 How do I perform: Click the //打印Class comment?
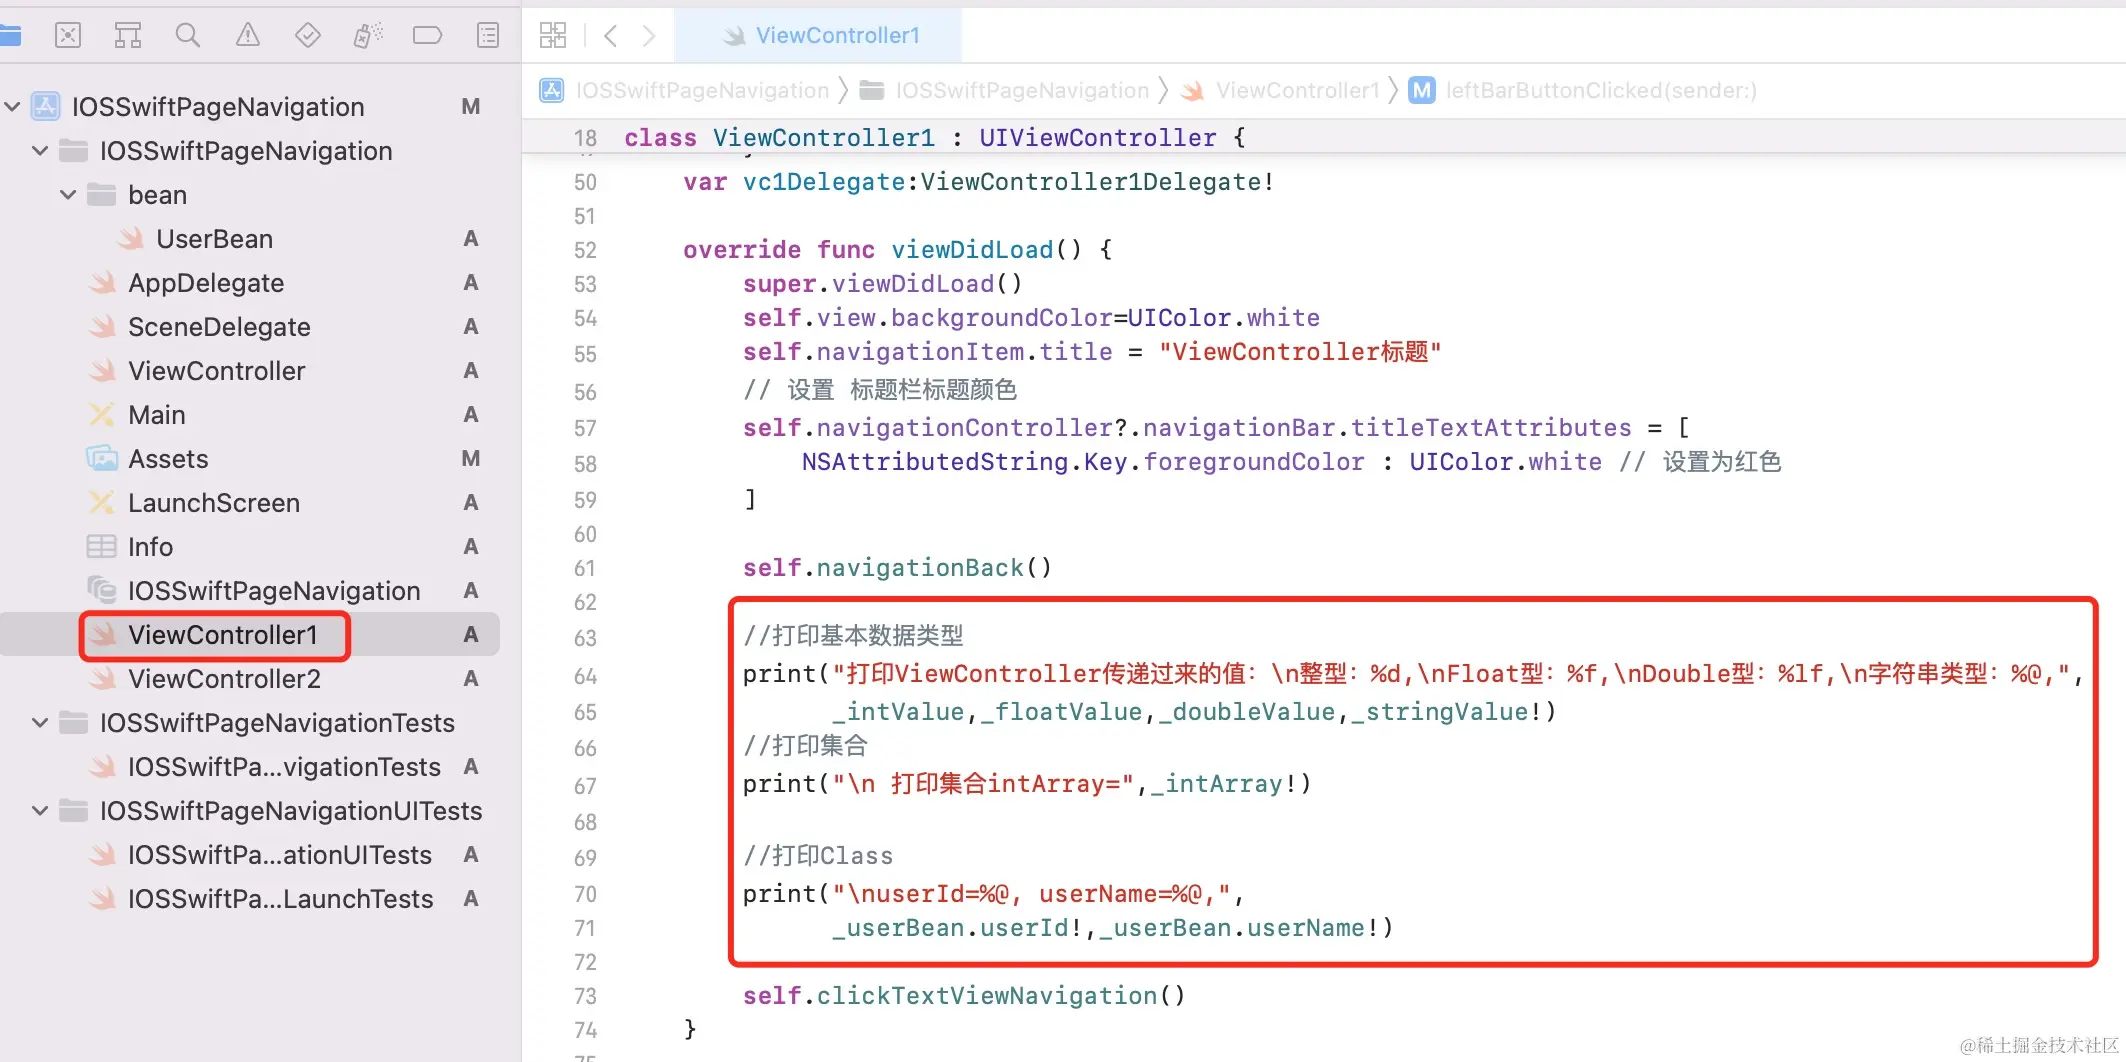818,856
